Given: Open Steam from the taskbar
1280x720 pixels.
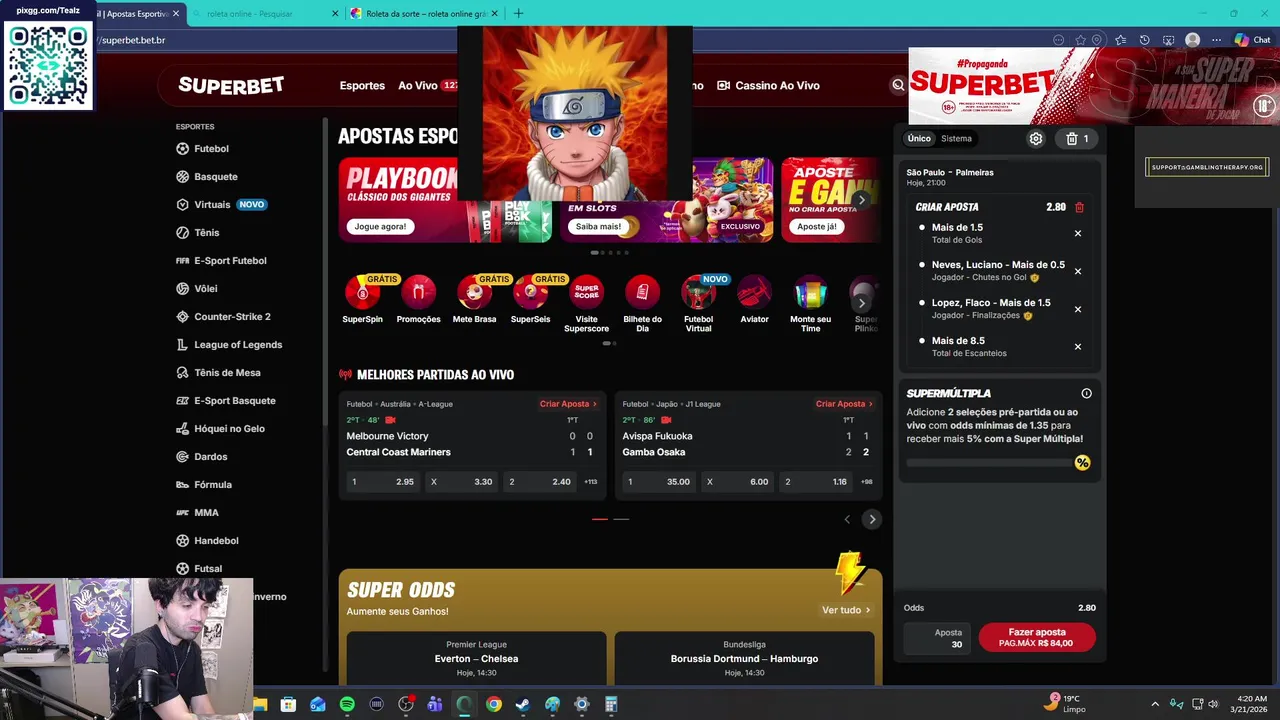Looking at the screenshot, I should pyautogui.click(x=523, y=704).
